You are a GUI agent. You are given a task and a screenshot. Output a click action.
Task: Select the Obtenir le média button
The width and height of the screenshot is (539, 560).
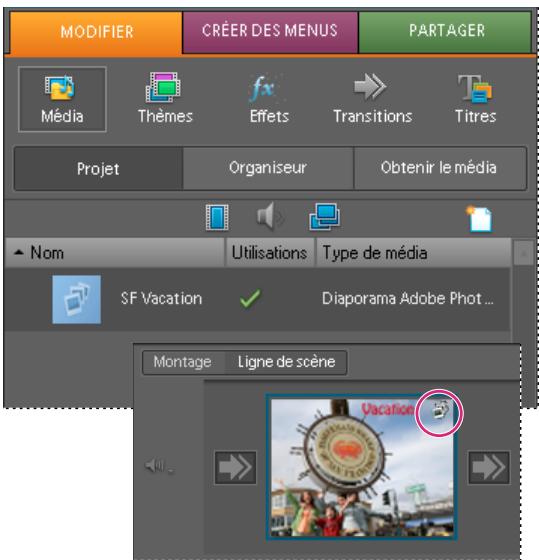click(440, 168)
